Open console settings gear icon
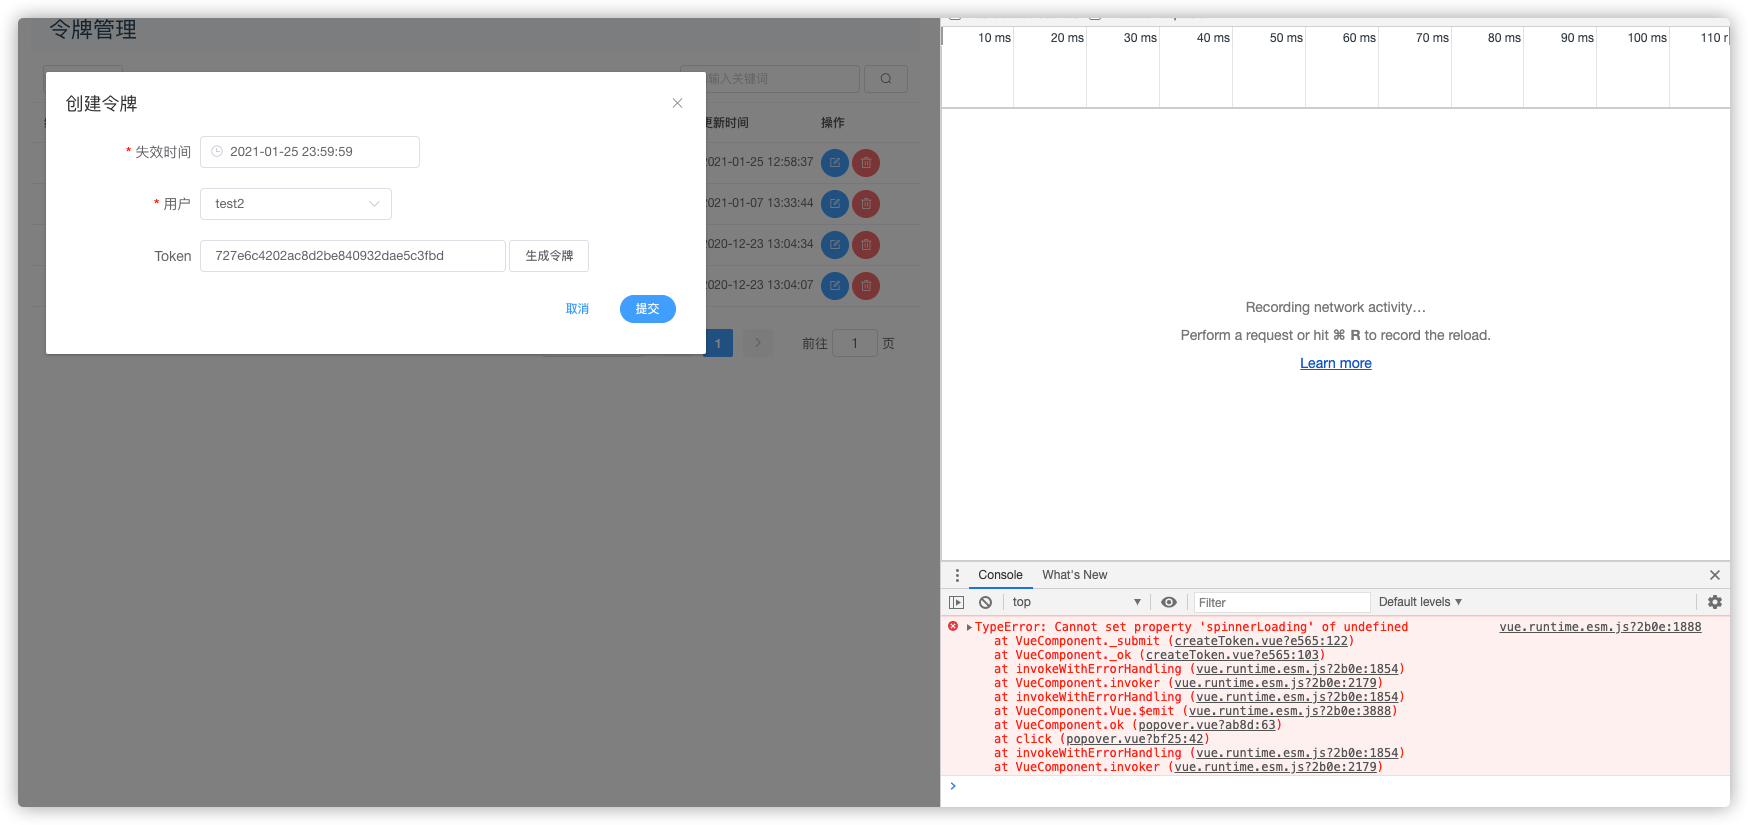1748x825 pixels. [x=1715, y=602]
